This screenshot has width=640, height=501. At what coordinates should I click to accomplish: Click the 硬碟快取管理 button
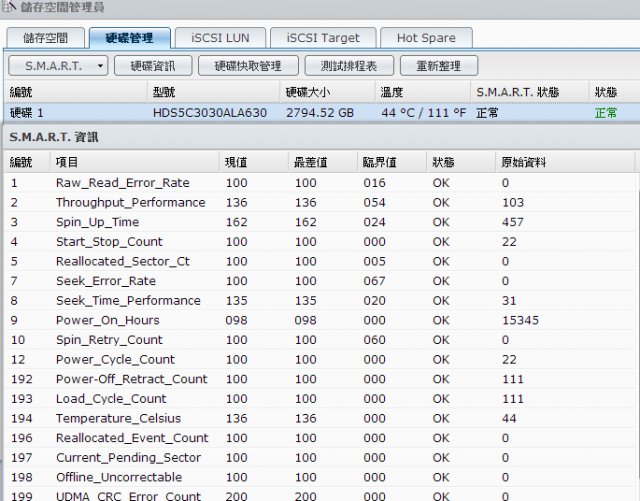(248, 66)
